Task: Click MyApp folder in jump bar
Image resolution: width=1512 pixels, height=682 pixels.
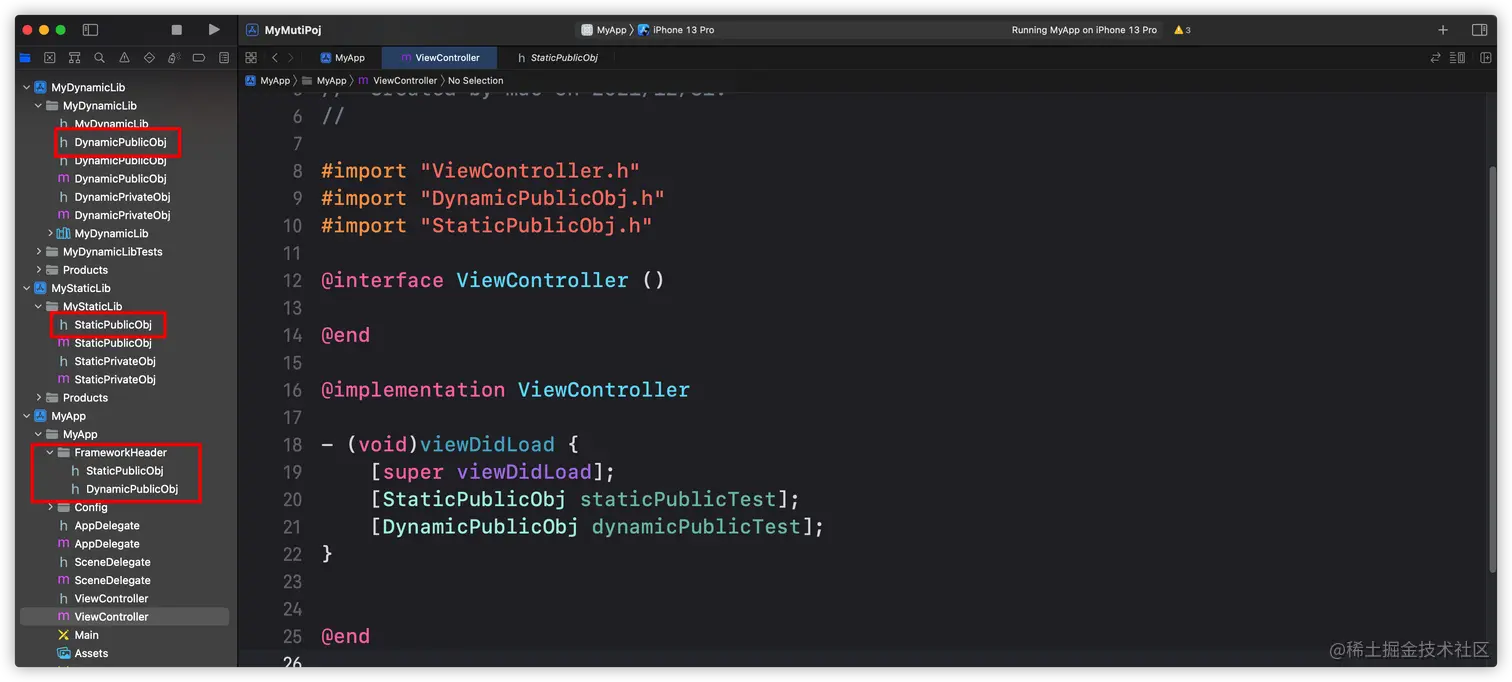Action: click(x=324, y=81)
